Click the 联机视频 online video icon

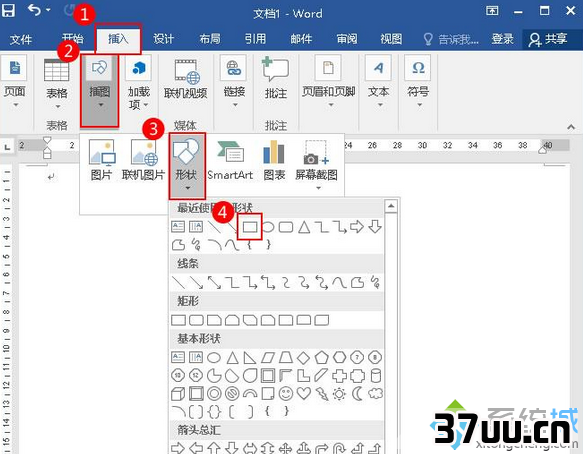(186, 79)
